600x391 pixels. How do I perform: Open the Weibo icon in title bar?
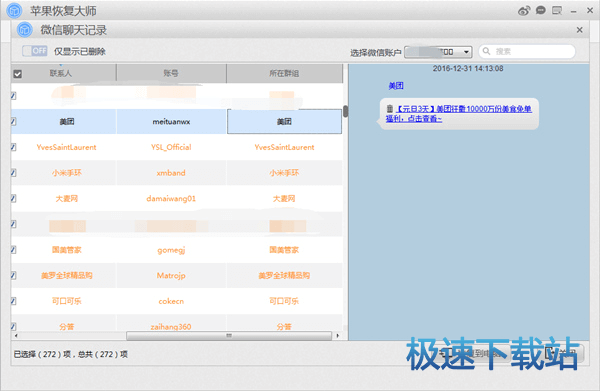tap(524, 11)
